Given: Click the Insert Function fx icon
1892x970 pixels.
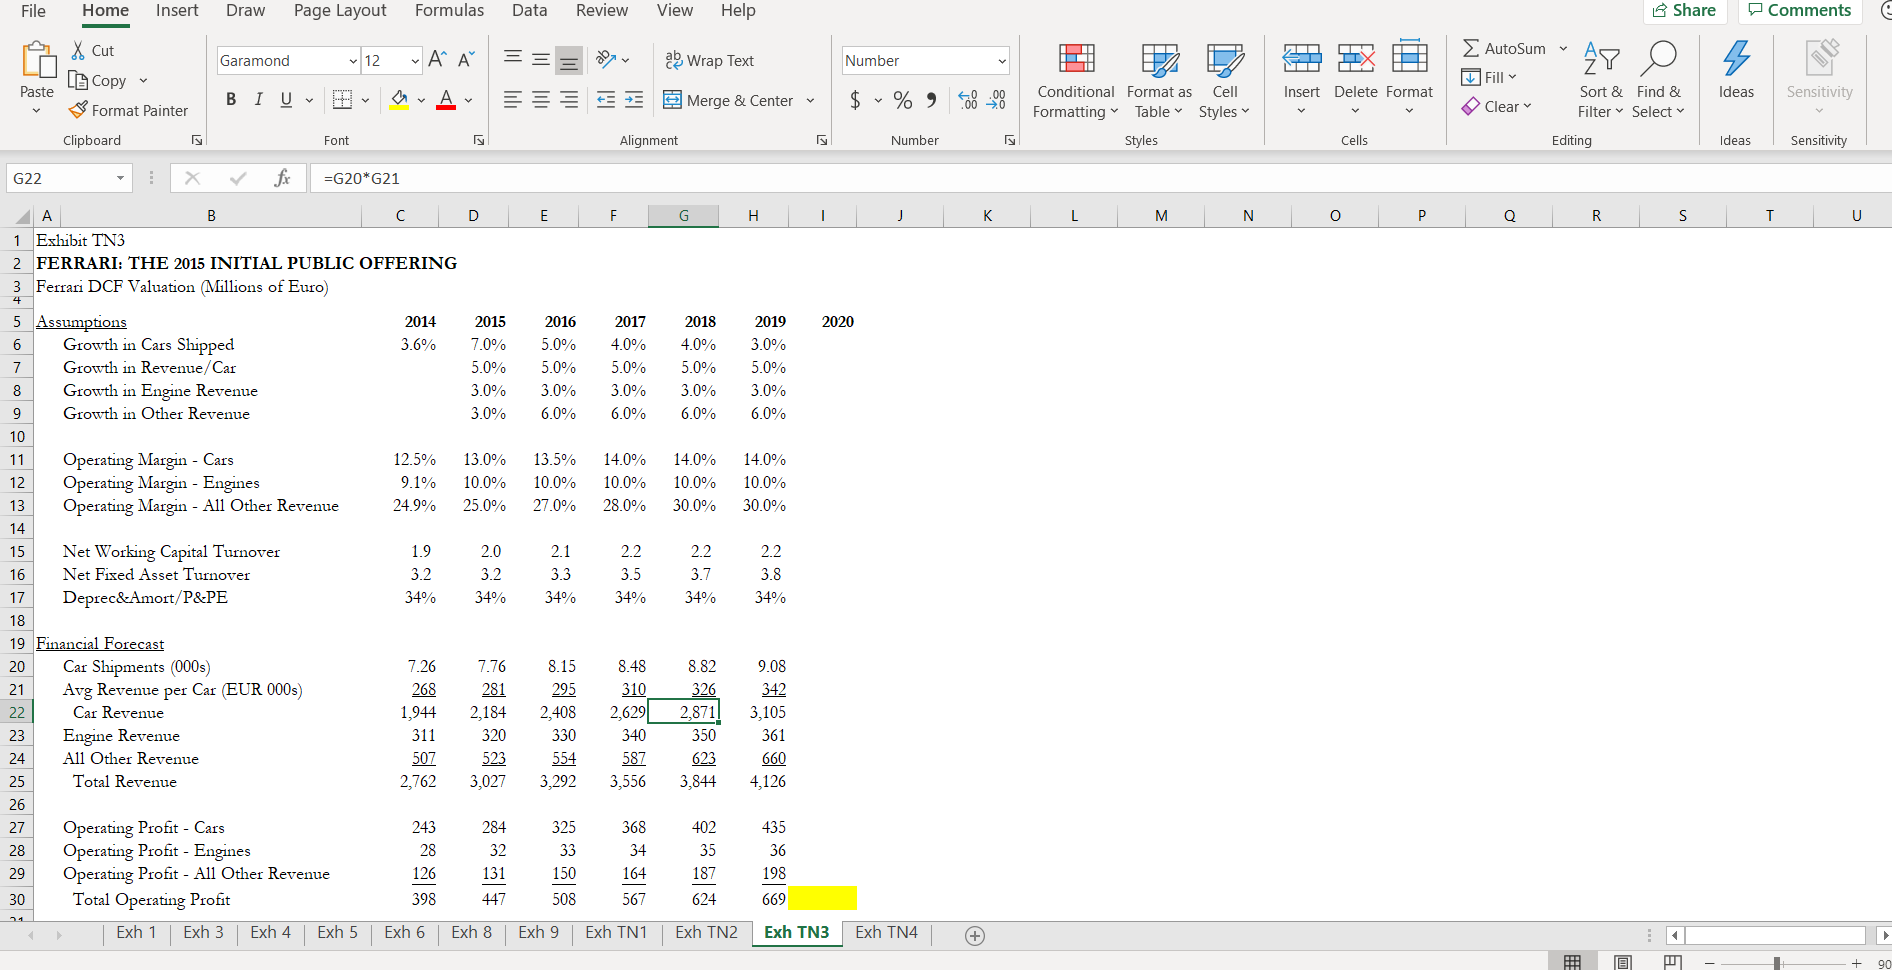Looking at the screenshot, I should click(x=283, y=178).
